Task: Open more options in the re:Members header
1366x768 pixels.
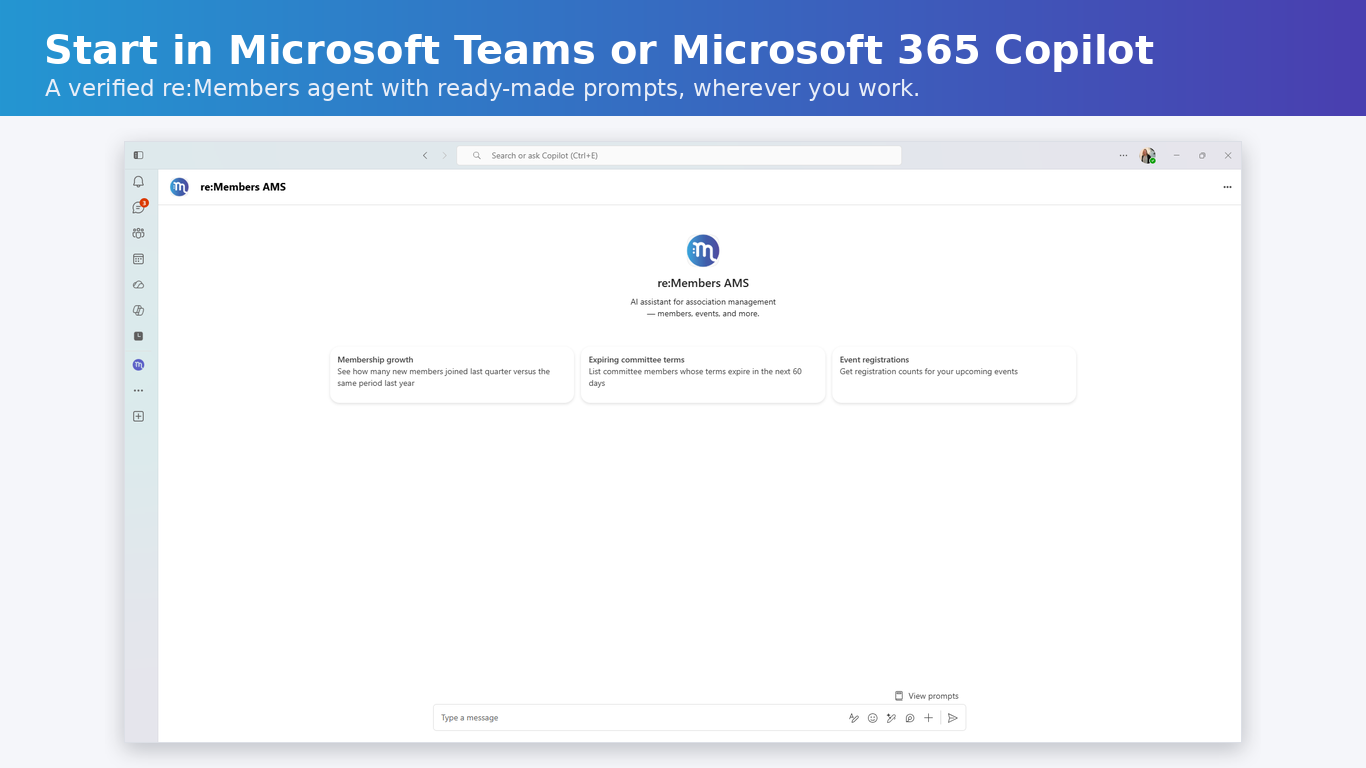Action: (x=1227, y=187)
